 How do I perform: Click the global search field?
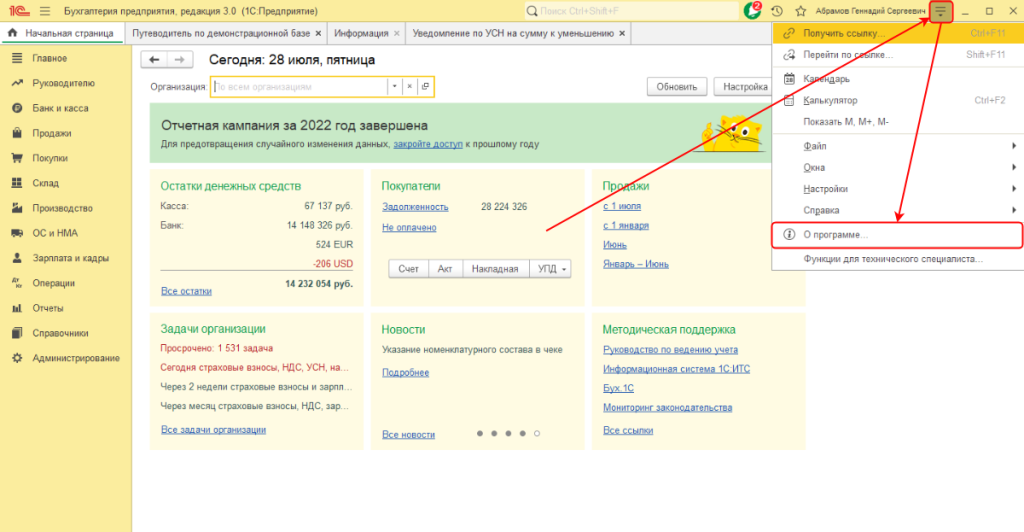tap(632, 11)
